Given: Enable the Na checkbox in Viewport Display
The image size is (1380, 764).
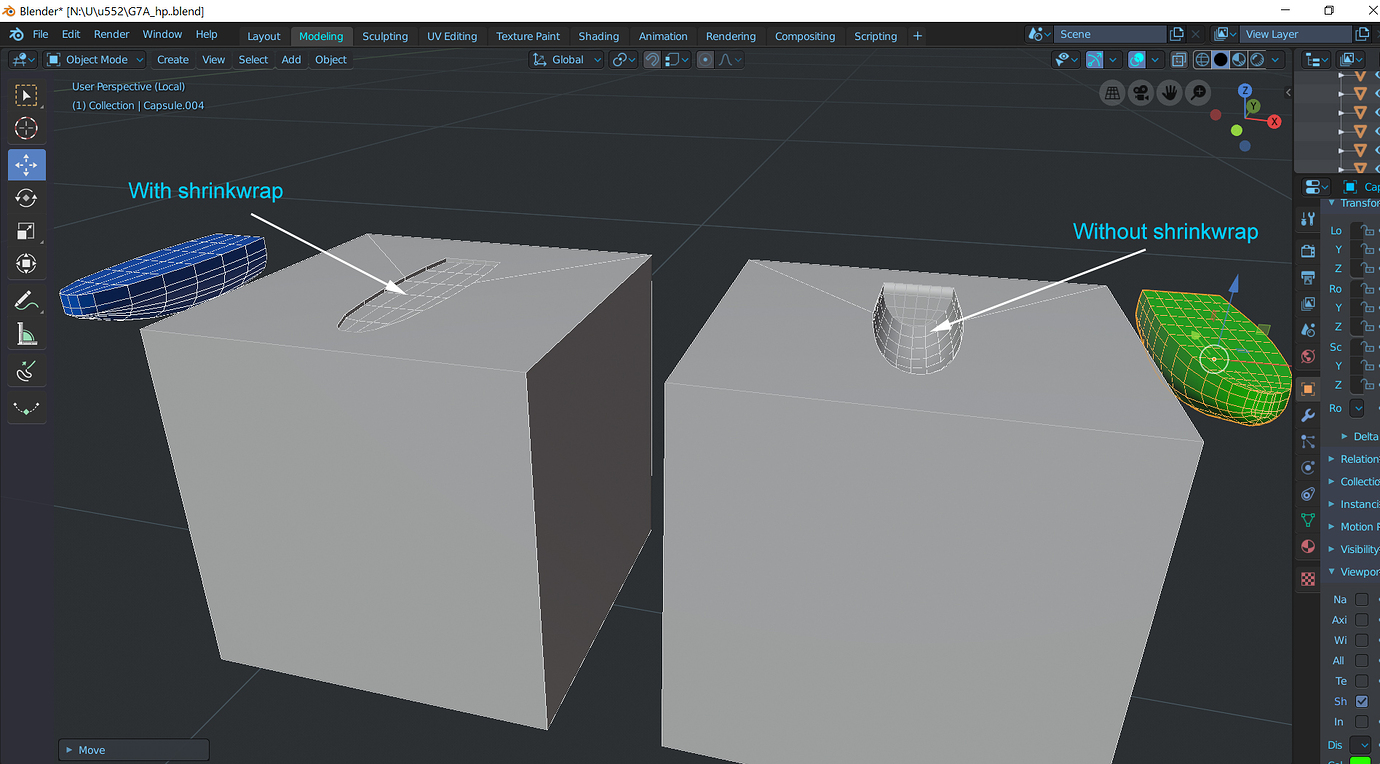Looking at the screenshot, I should [x=1361, y=599].
